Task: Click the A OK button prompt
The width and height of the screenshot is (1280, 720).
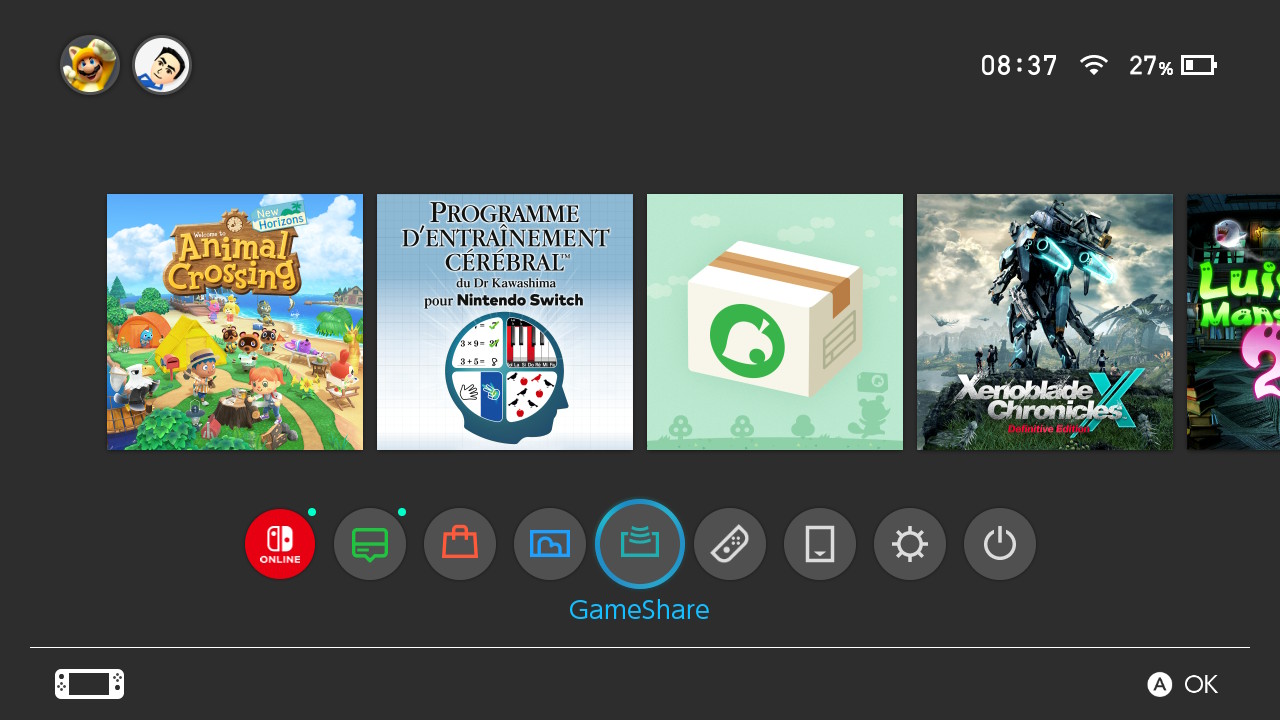Action: pyautogui.click(x=1183, y=684)
